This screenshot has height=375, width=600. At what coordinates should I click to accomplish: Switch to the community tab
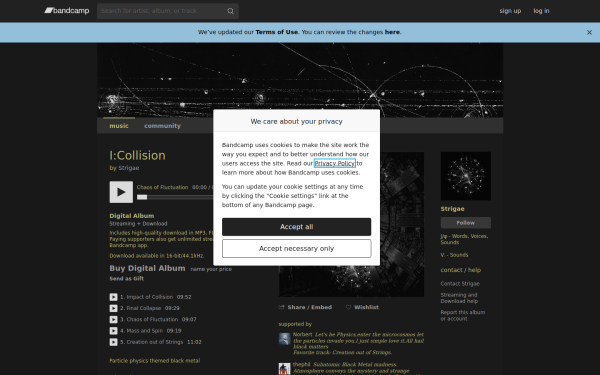[x=162, y=126]
